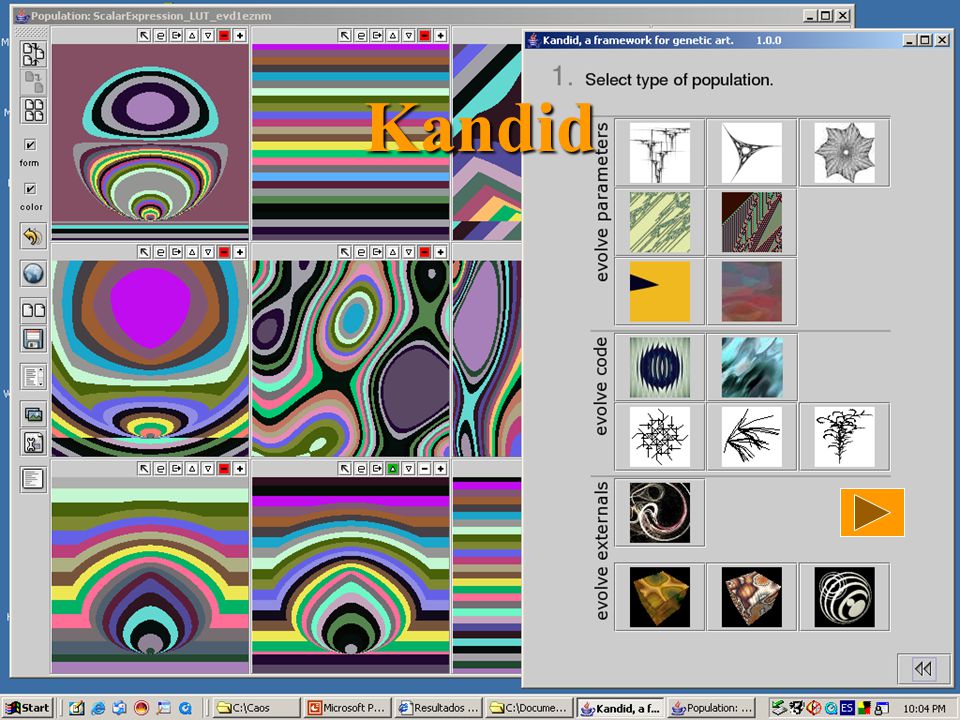
Task: Click the double-left rewind button in Kandid
Action: tap(923, 669)
